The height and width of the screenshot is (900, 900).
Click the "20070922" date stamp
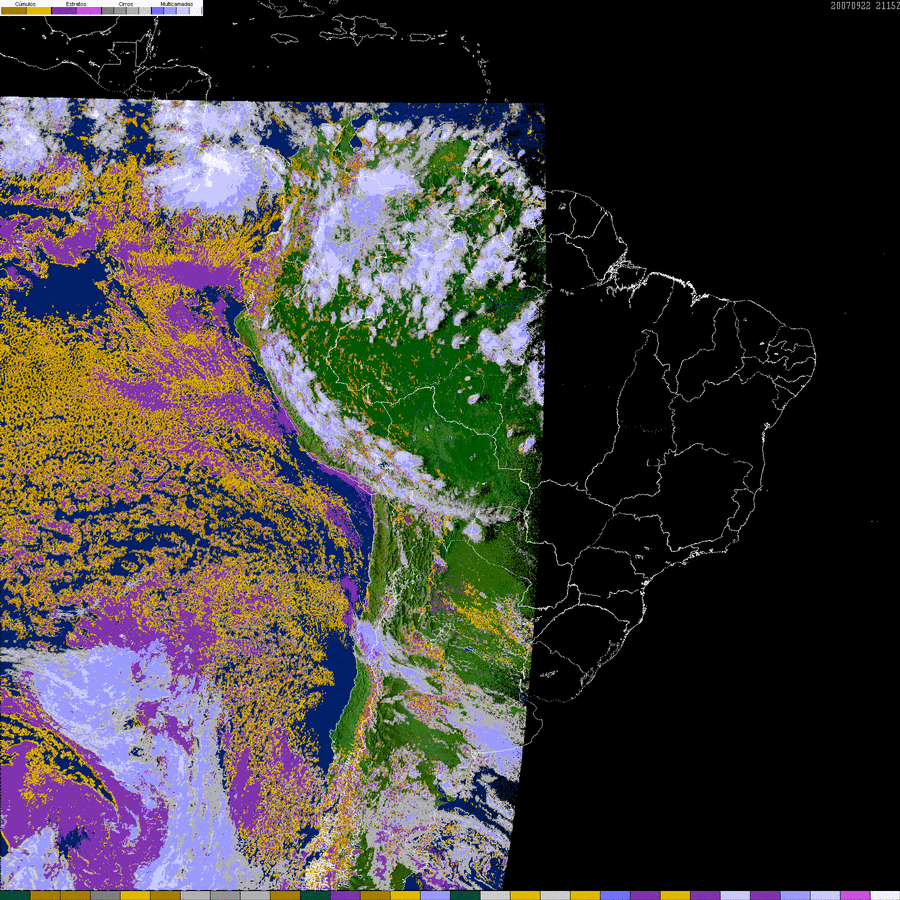tap(851, 6)
